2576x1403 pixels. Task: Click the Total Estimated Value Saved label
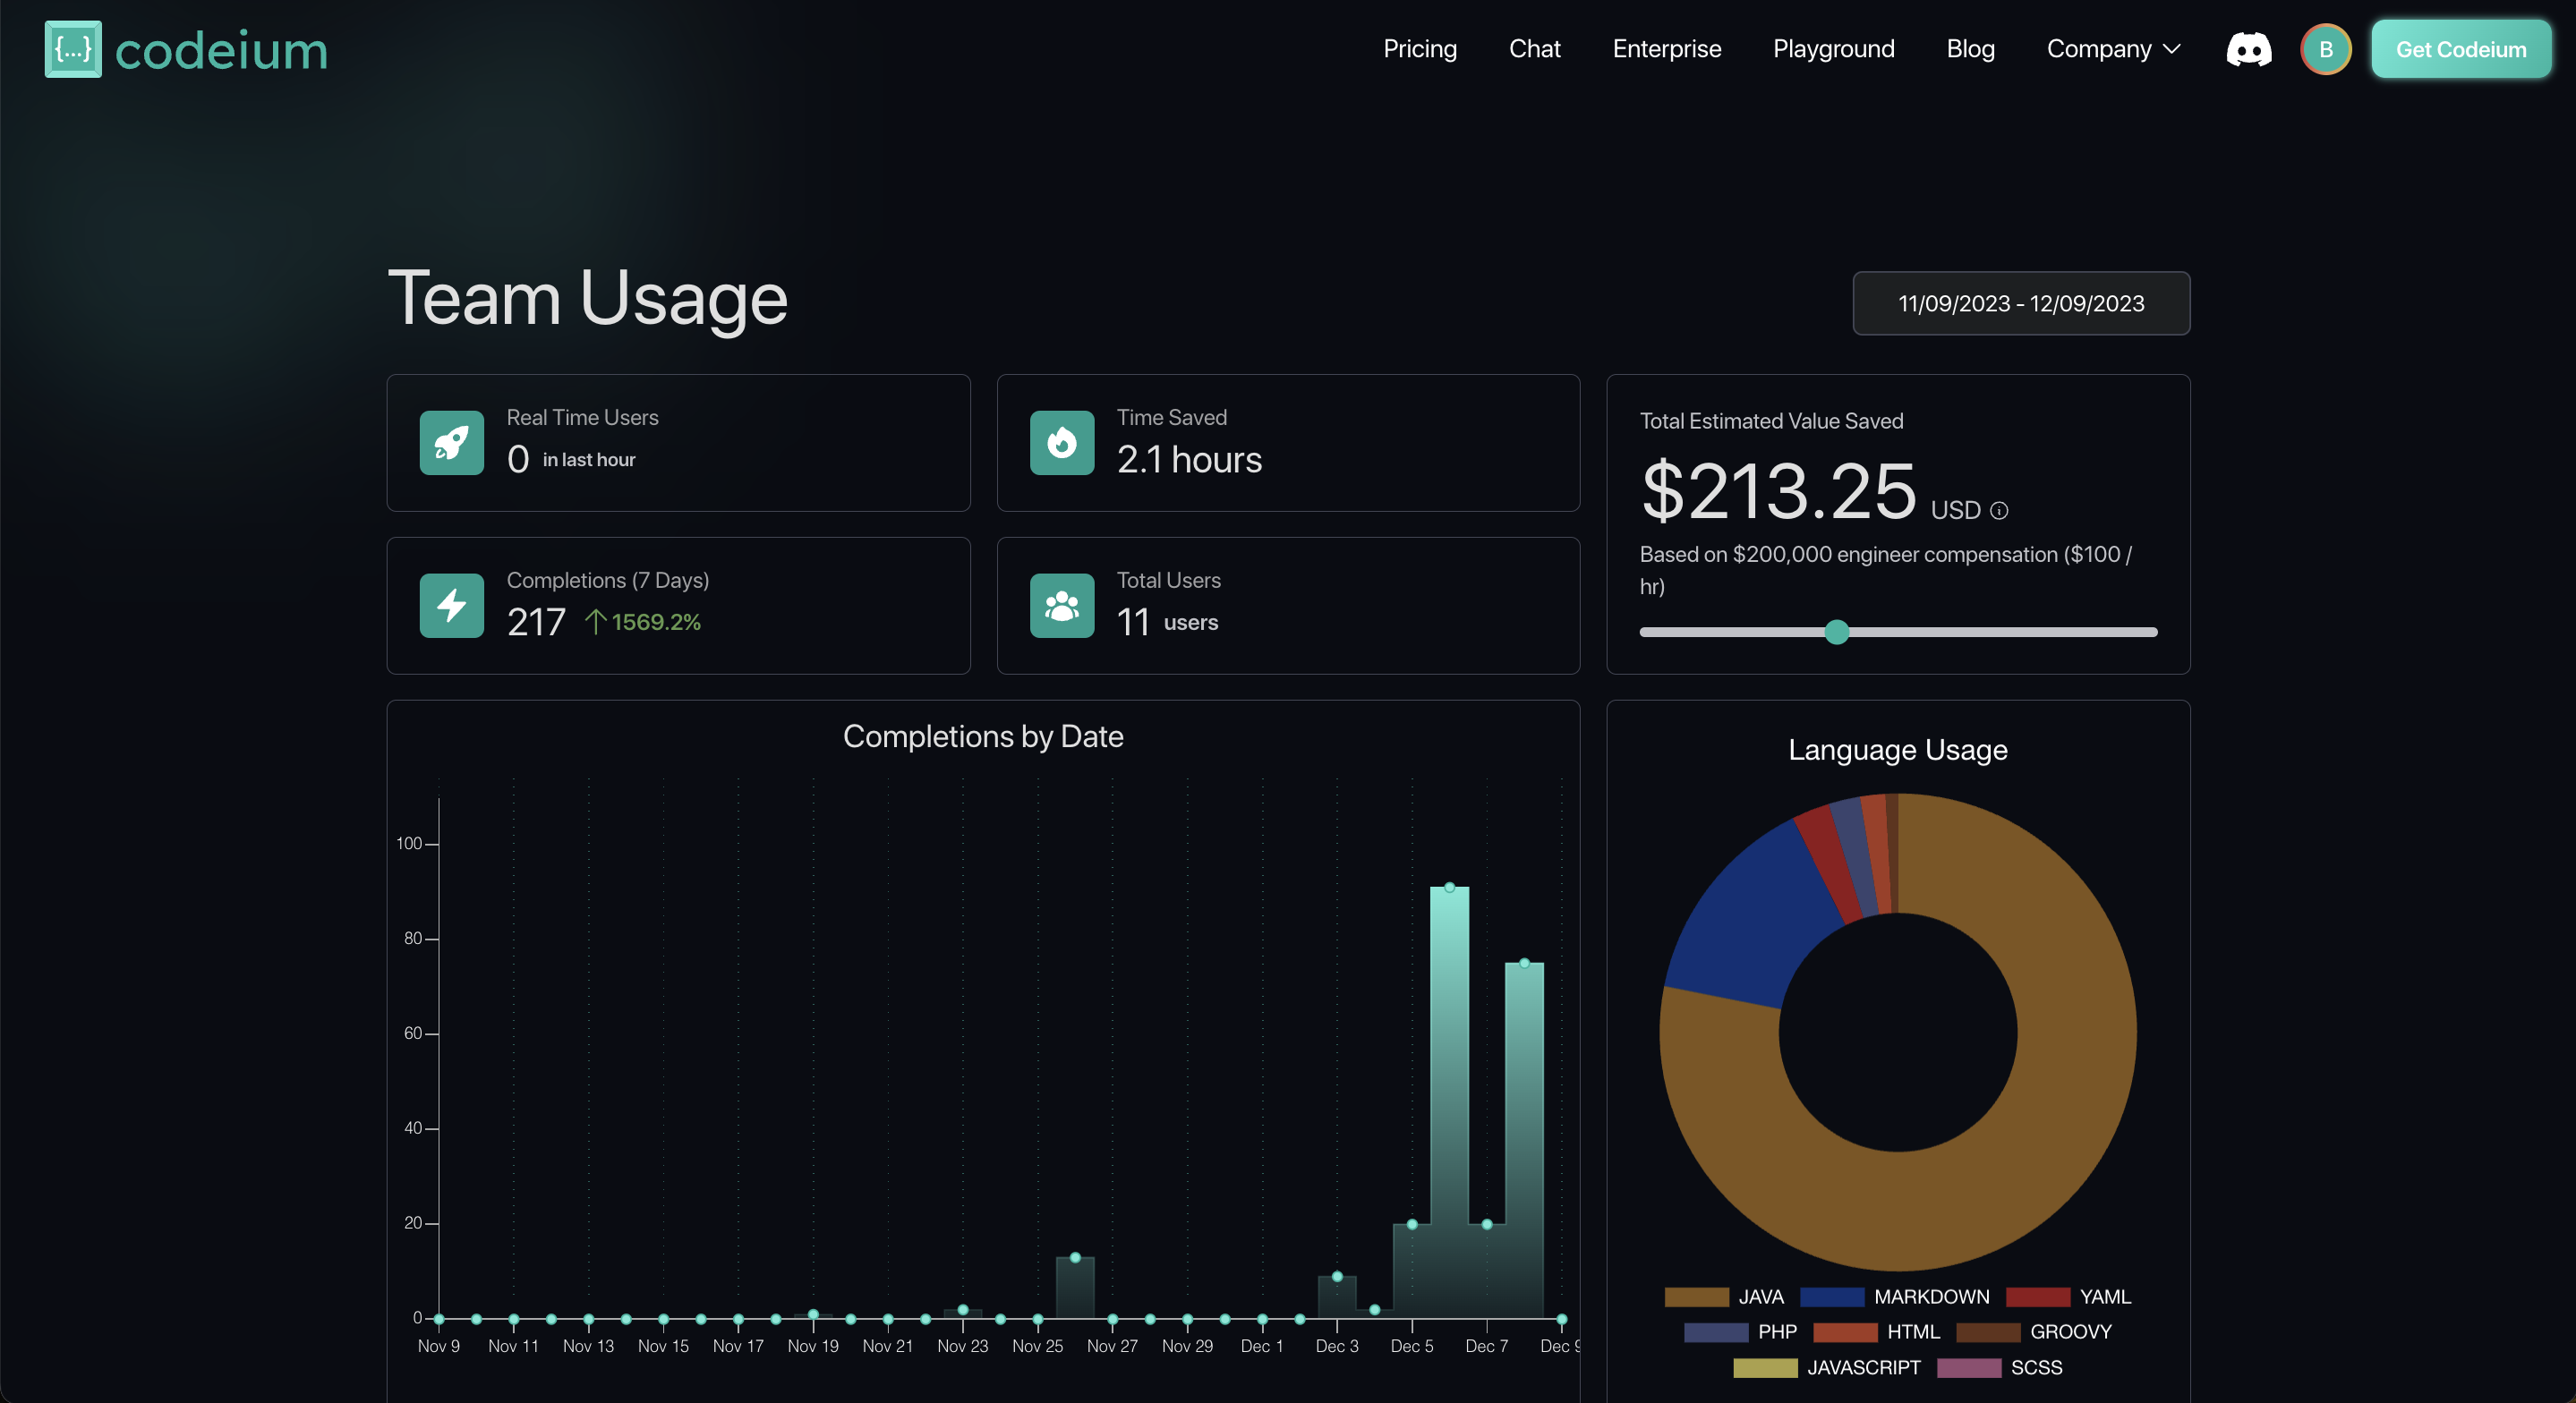(1771, 421)
